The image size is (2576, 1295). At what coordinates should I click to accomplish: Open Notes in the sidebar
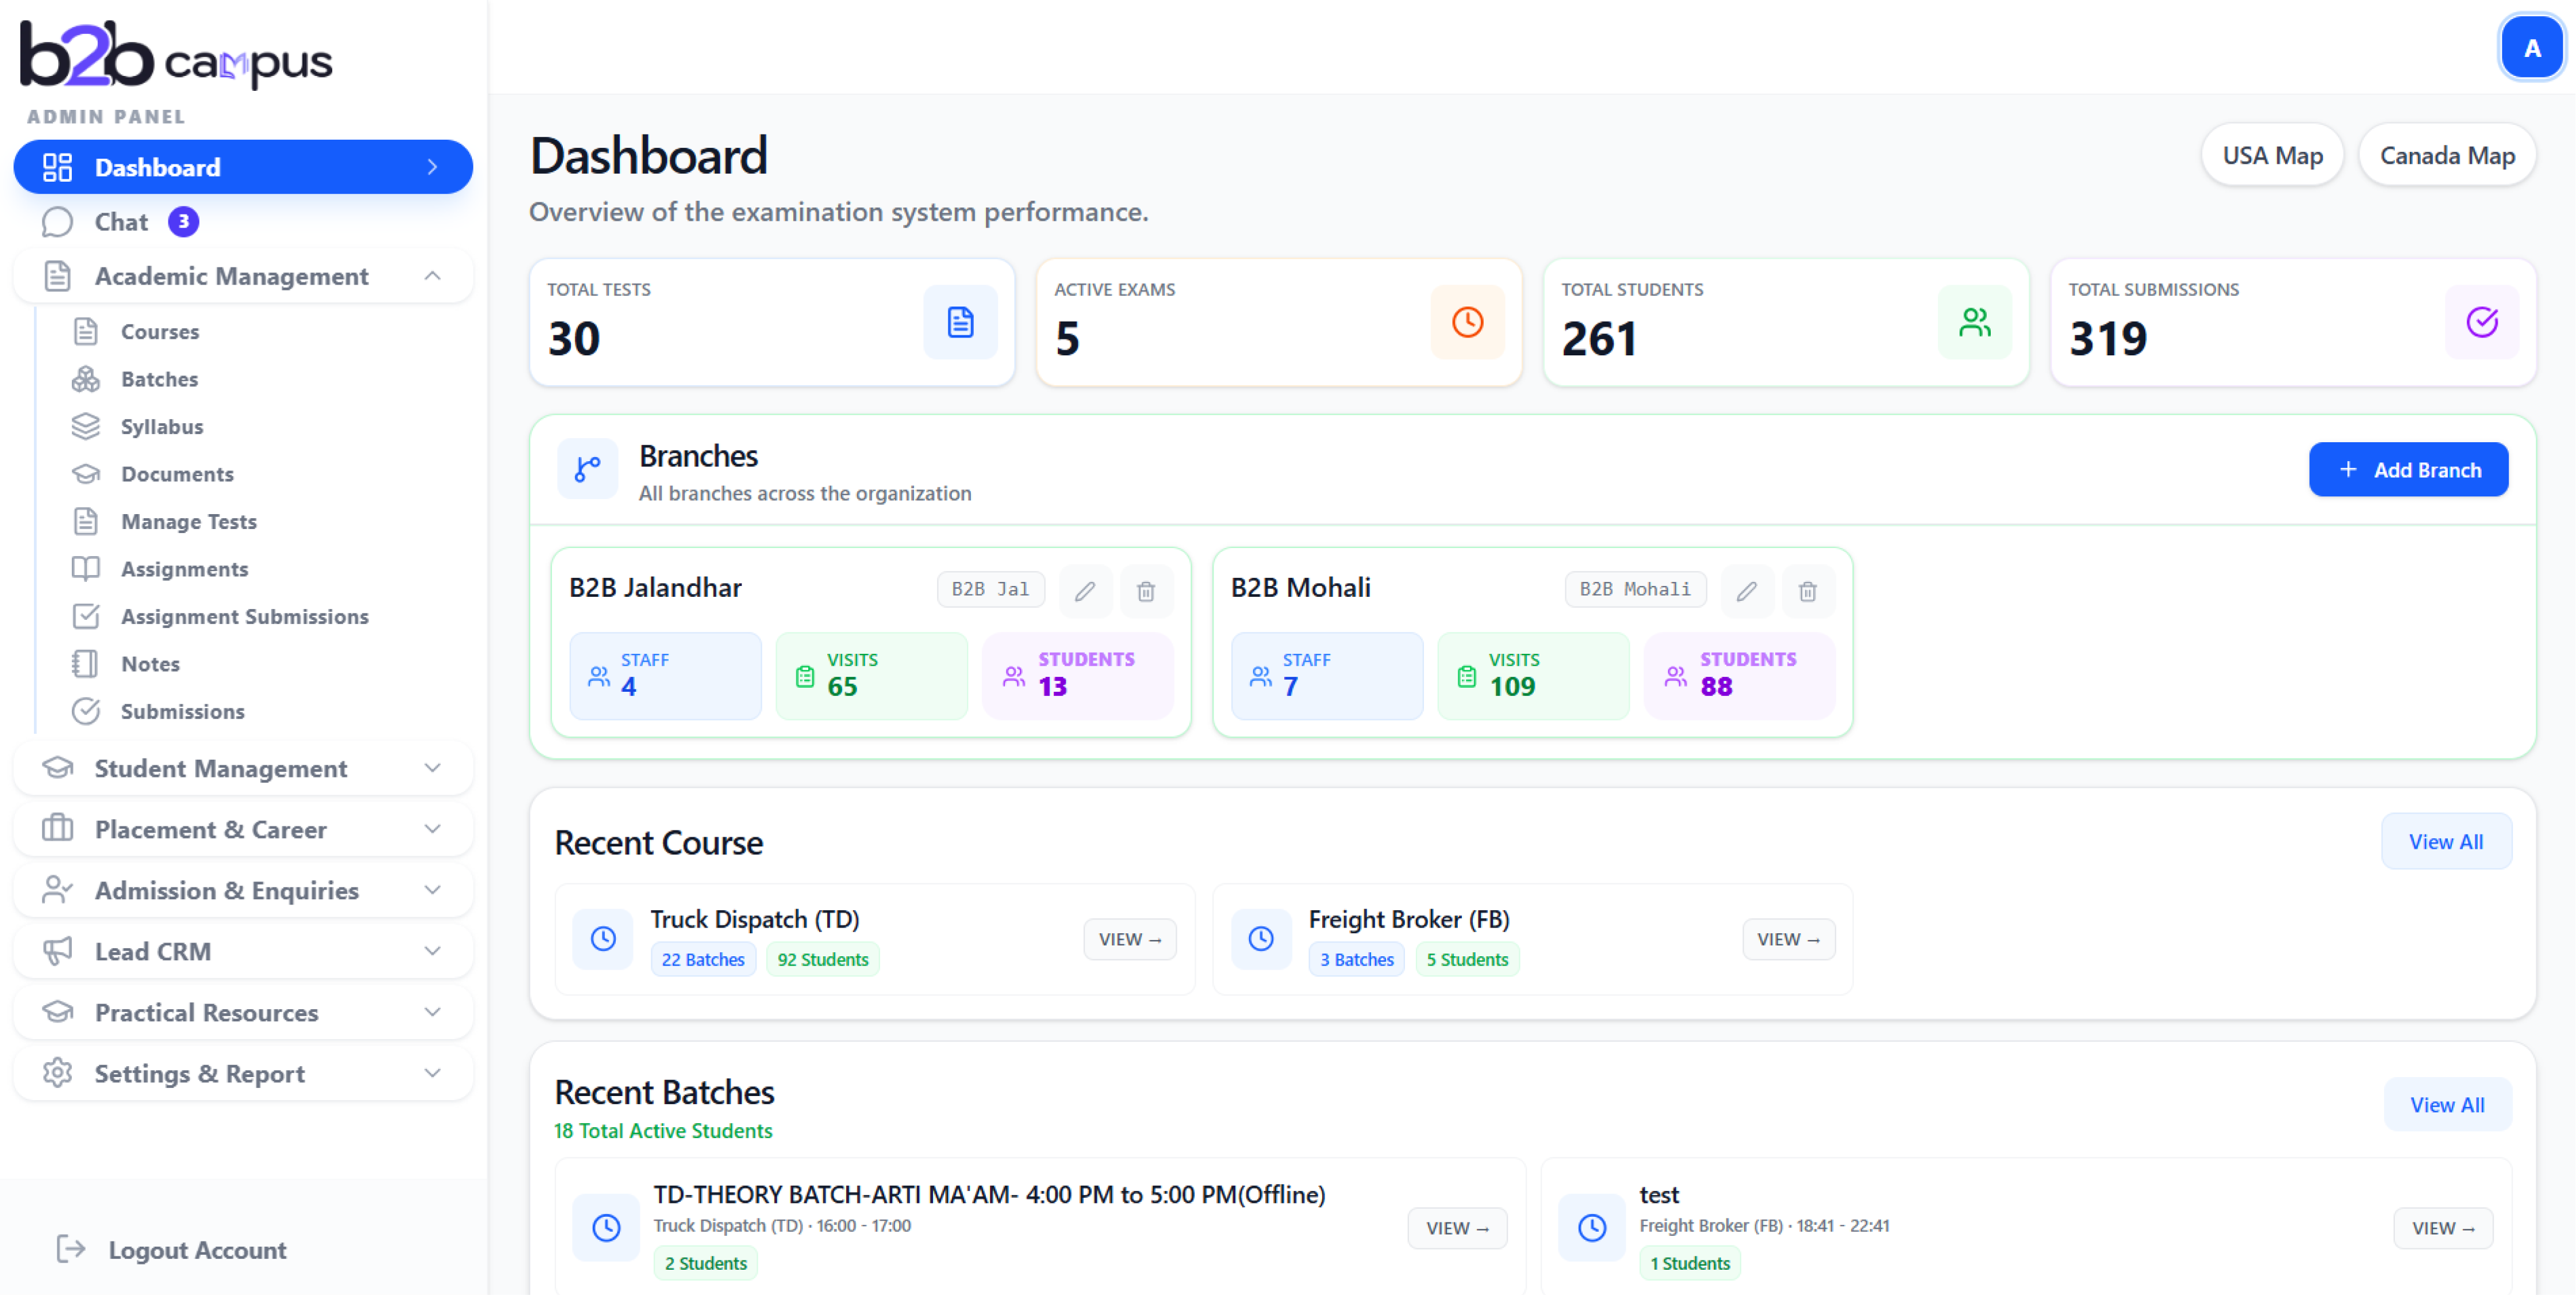coord(150,664)
